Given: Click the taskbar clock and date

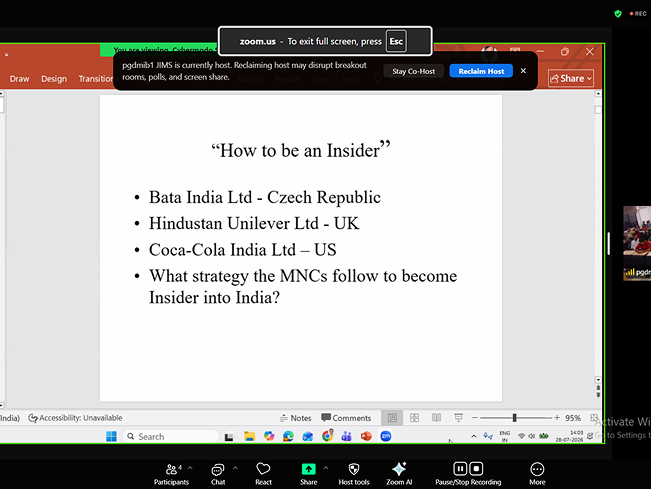Looking at the screenshot, I should click(569, 436).
